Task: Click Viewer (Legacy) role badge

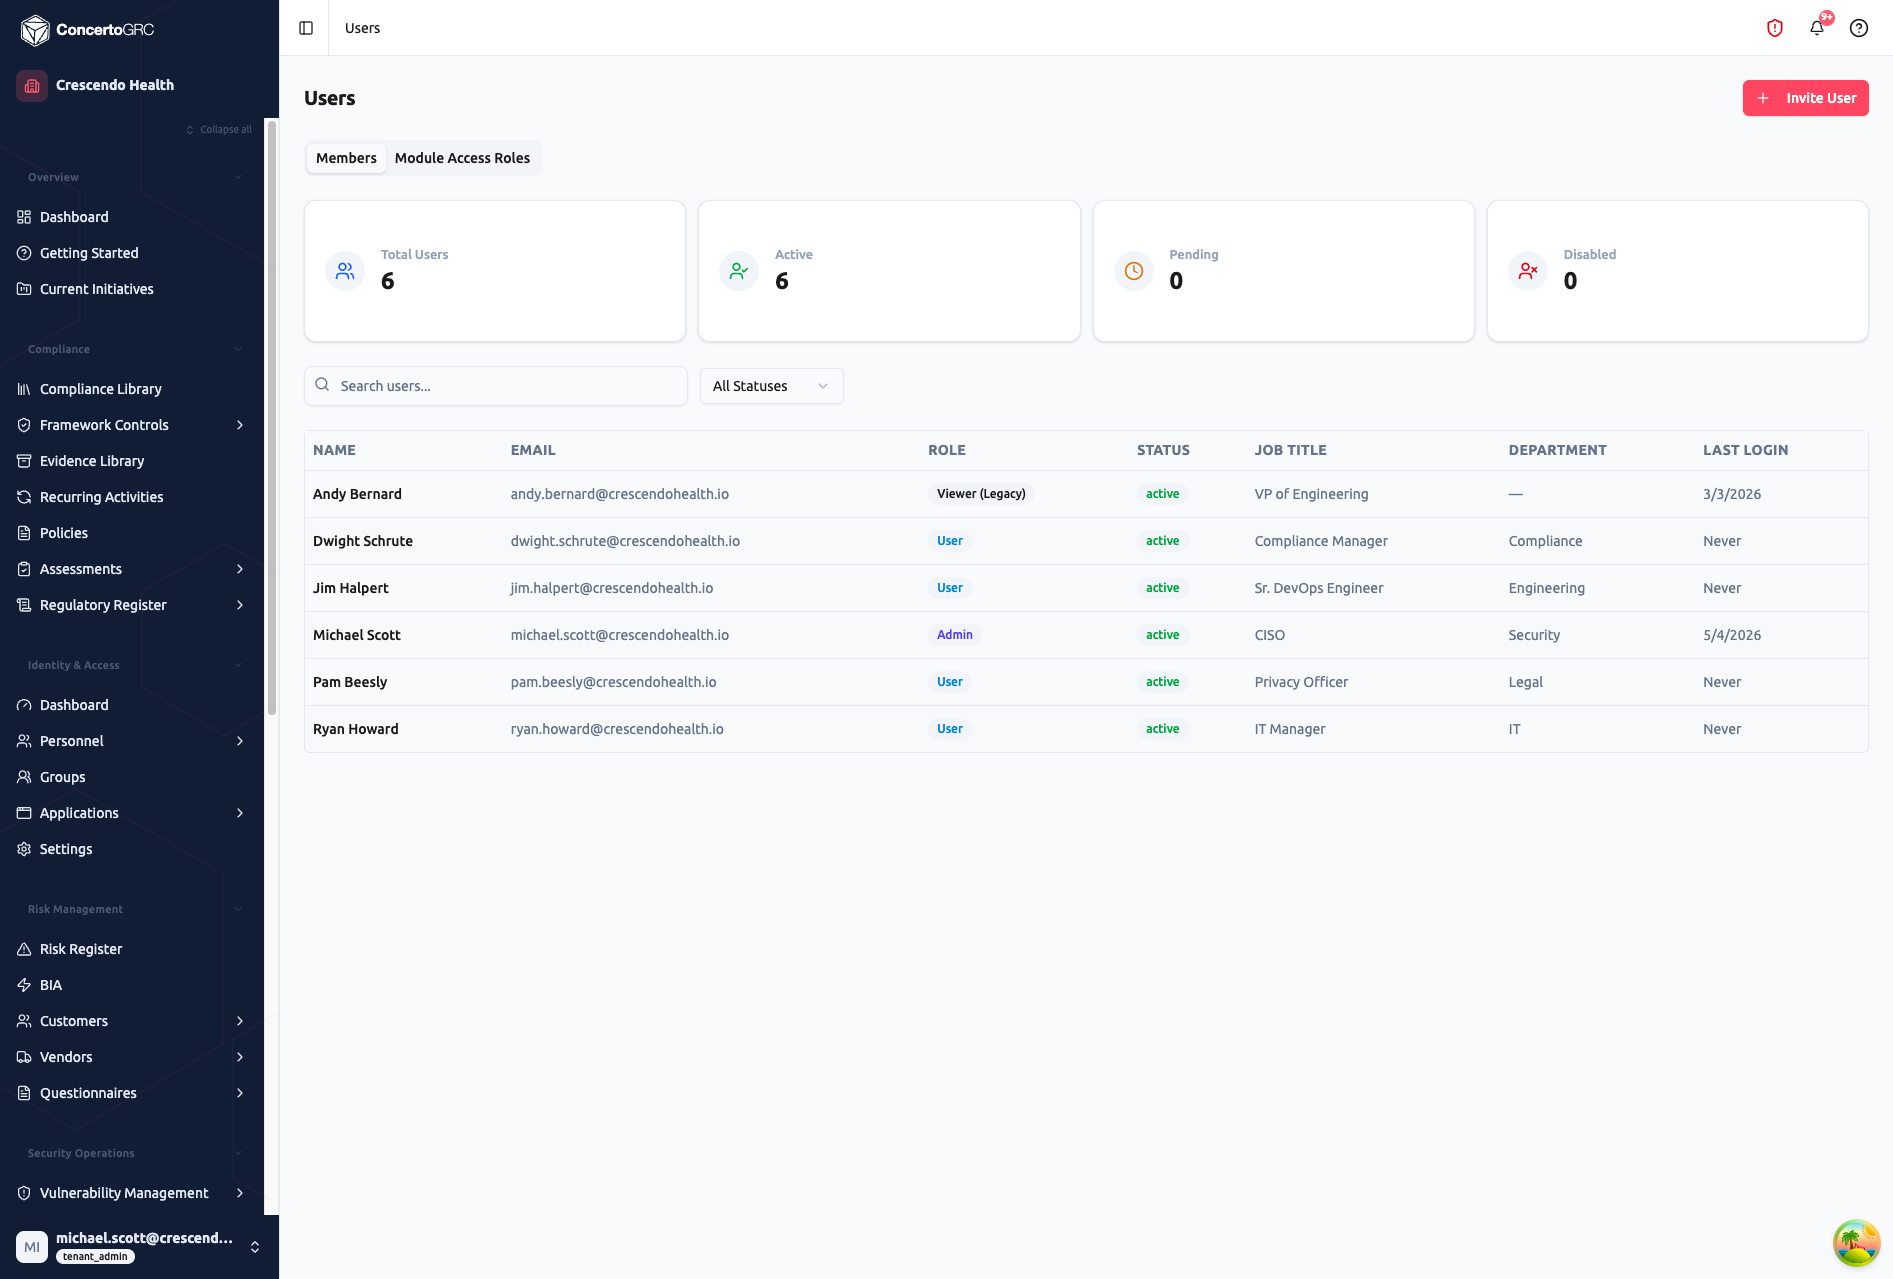Action: point(980,494)
